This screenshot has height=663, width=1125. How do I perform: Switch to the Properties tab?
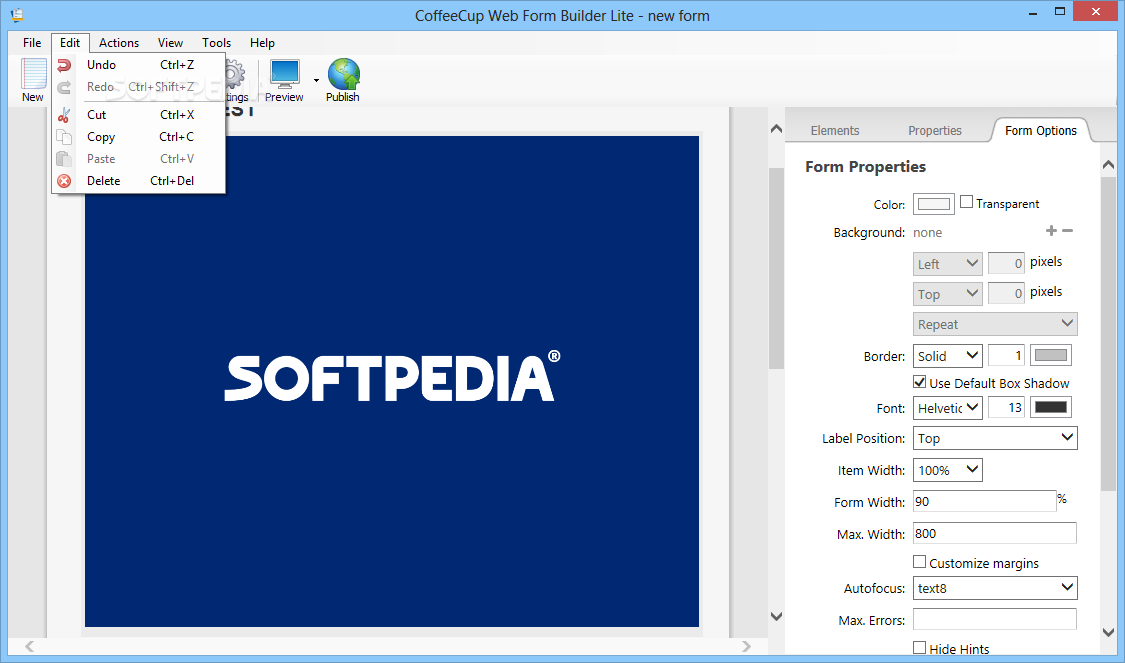pos(934,131)
